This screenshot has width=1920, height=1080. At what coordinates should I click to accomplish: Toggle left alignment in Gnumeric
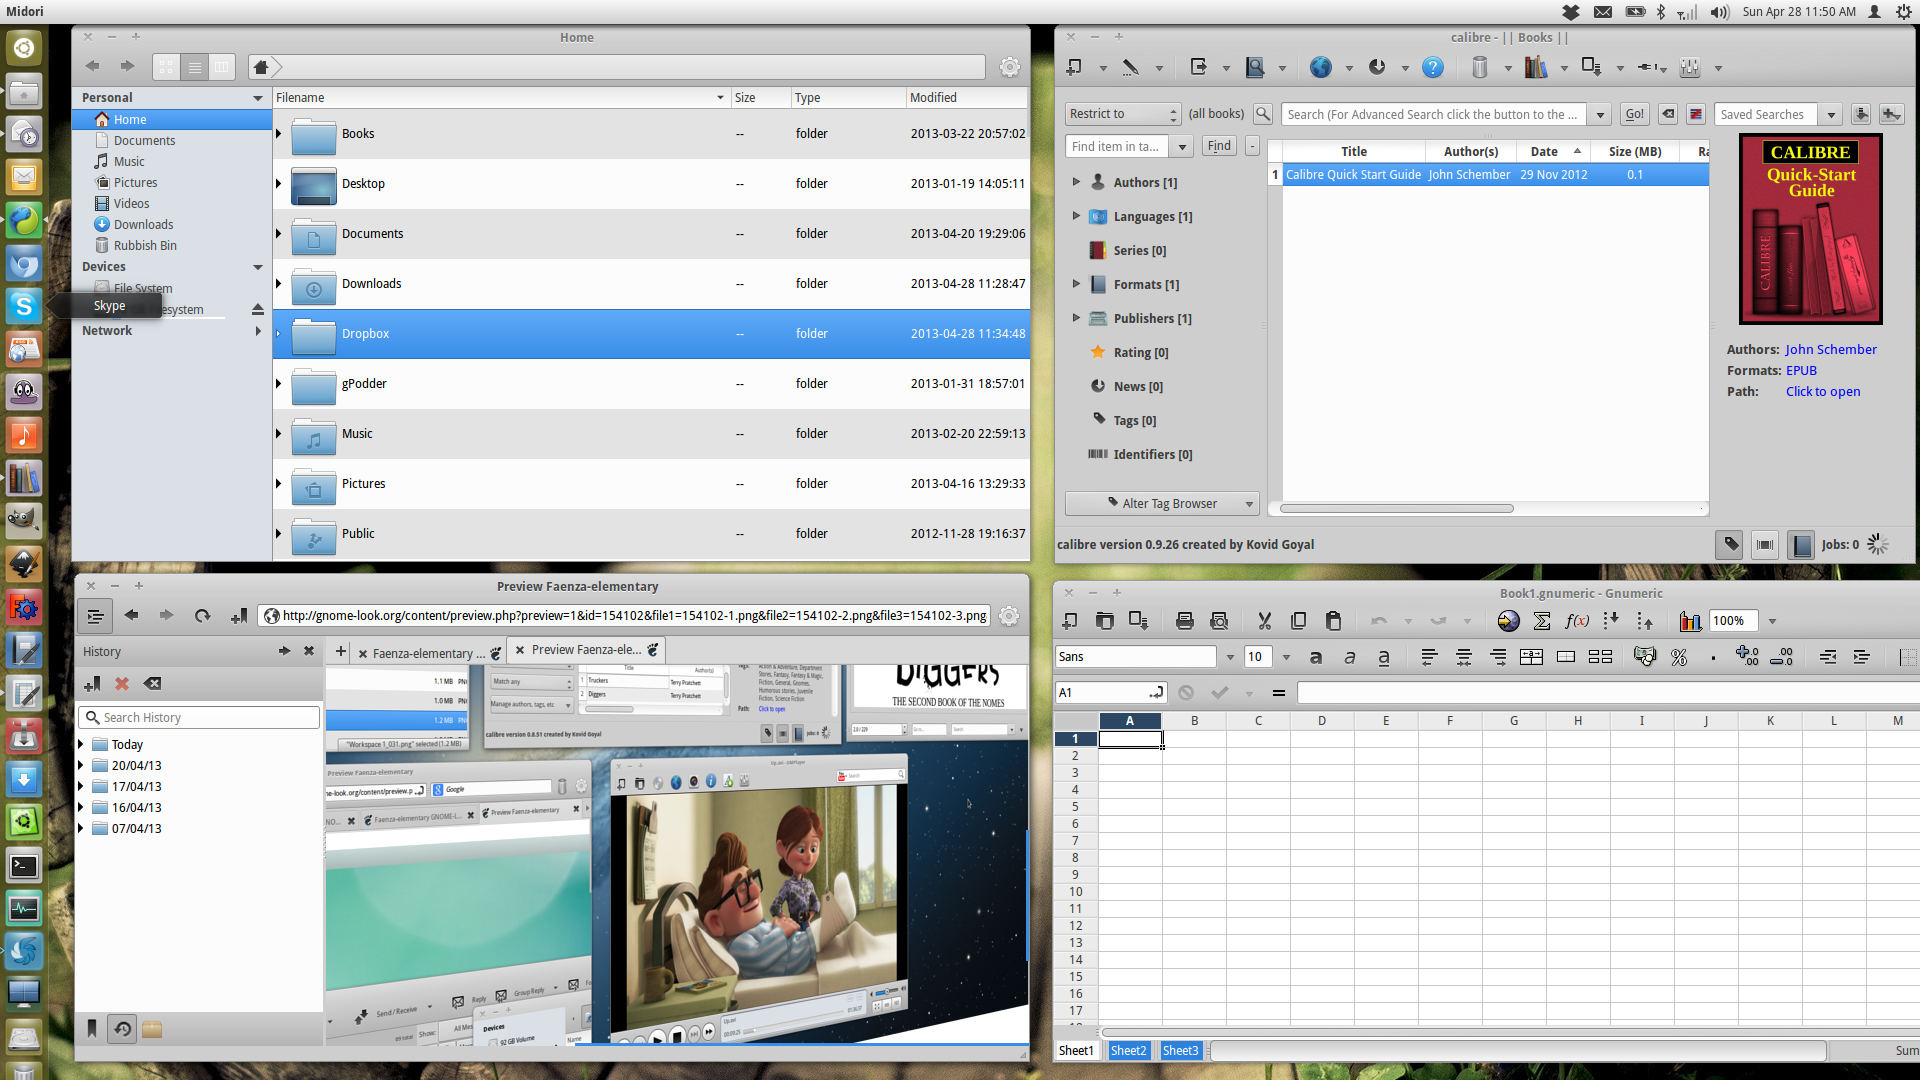pyautogui.click(x=1429, y=657)
